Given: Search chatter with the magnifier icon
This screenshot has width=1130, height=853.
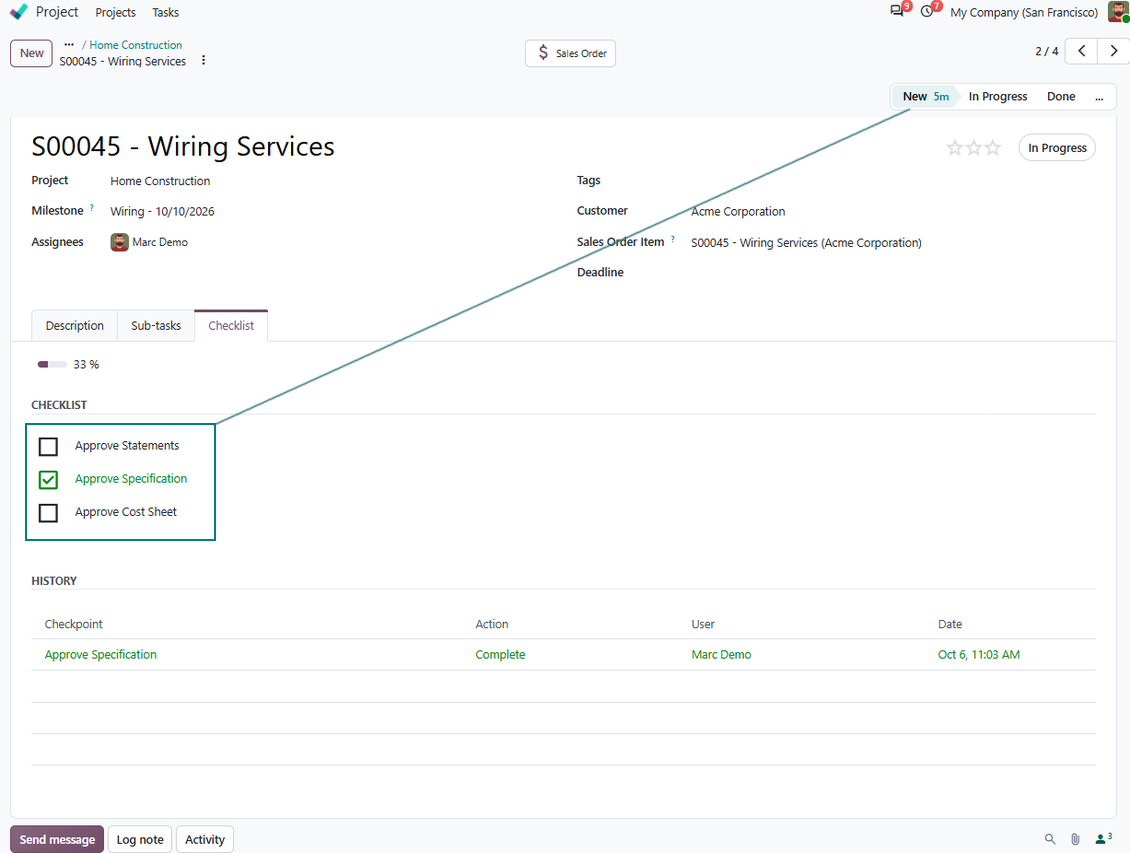Looking at the screenshot, I should click(1050, 839).
